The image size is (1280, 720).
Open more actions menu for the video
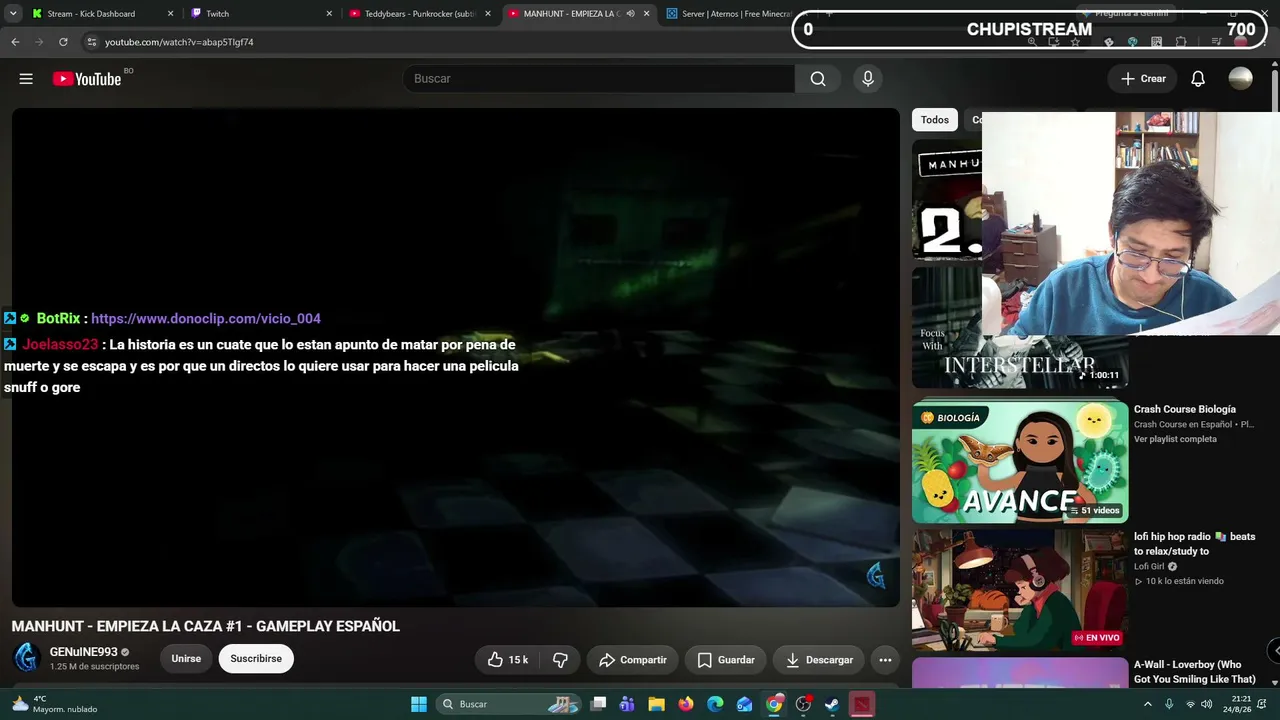(x=885, y=660)
